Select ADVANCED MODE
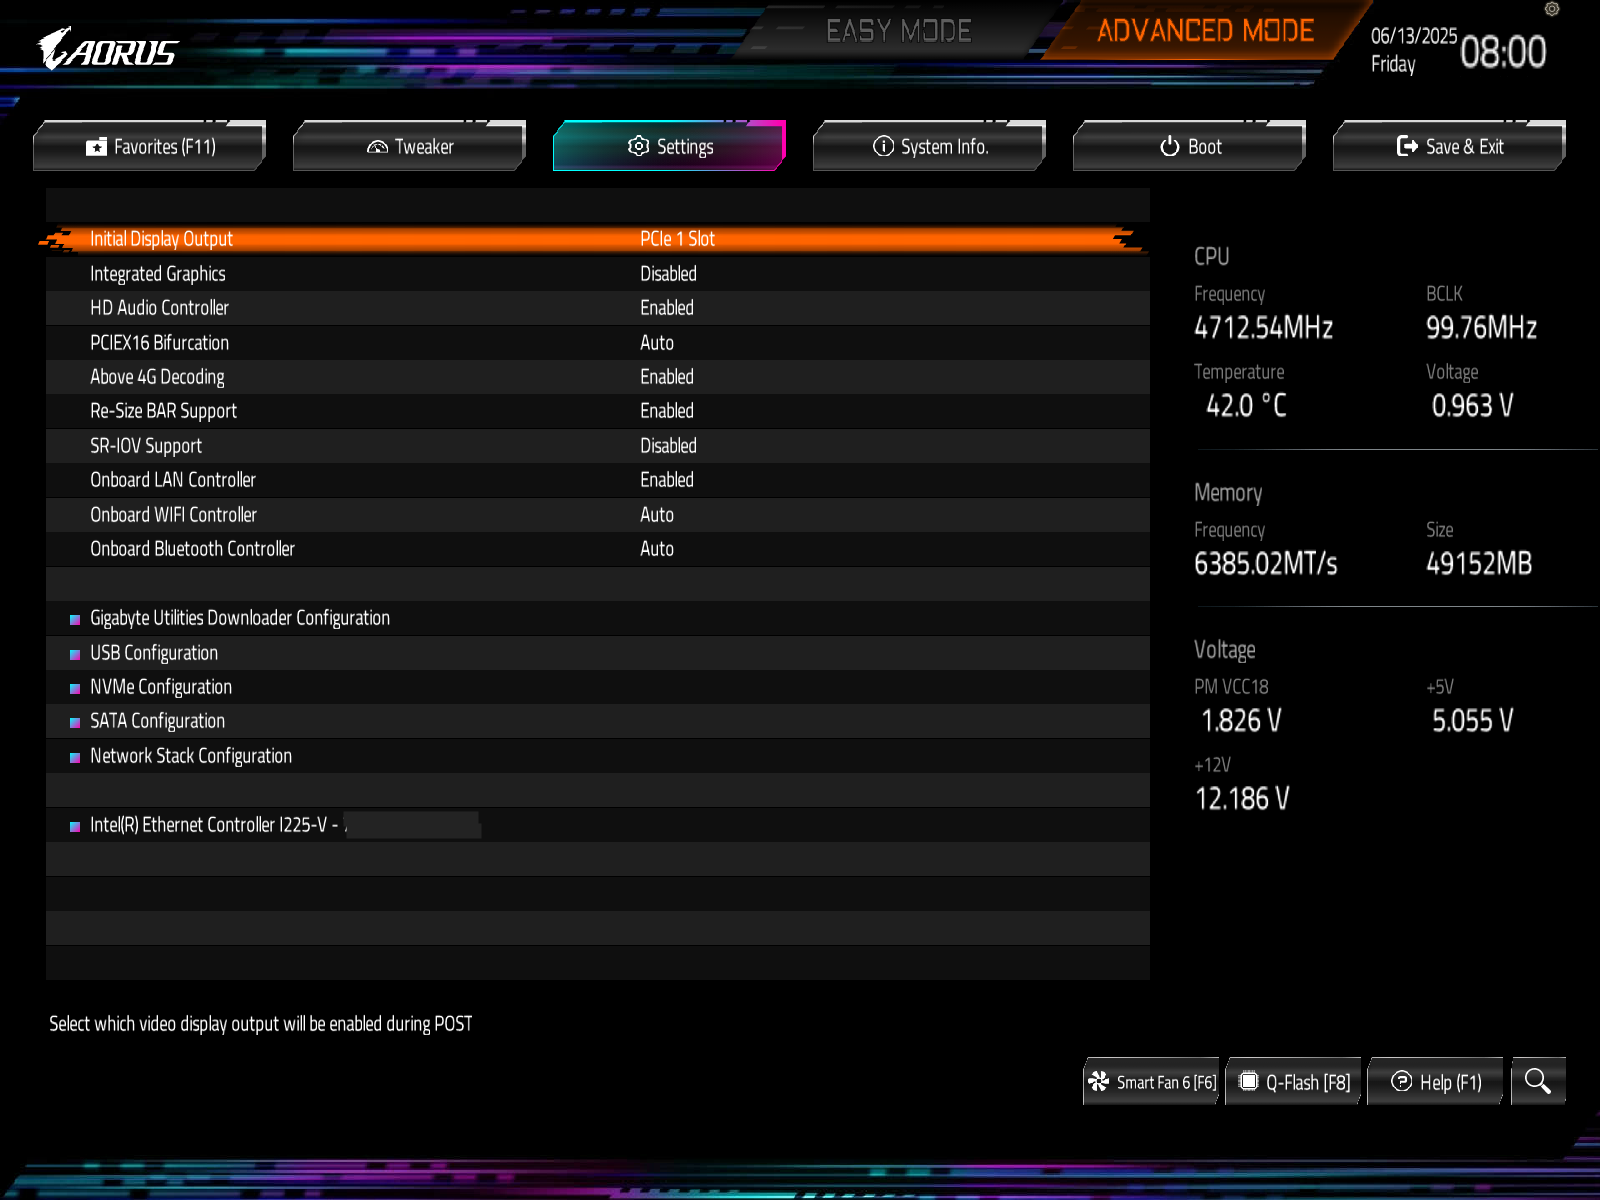 click(x=1205, y=31)
